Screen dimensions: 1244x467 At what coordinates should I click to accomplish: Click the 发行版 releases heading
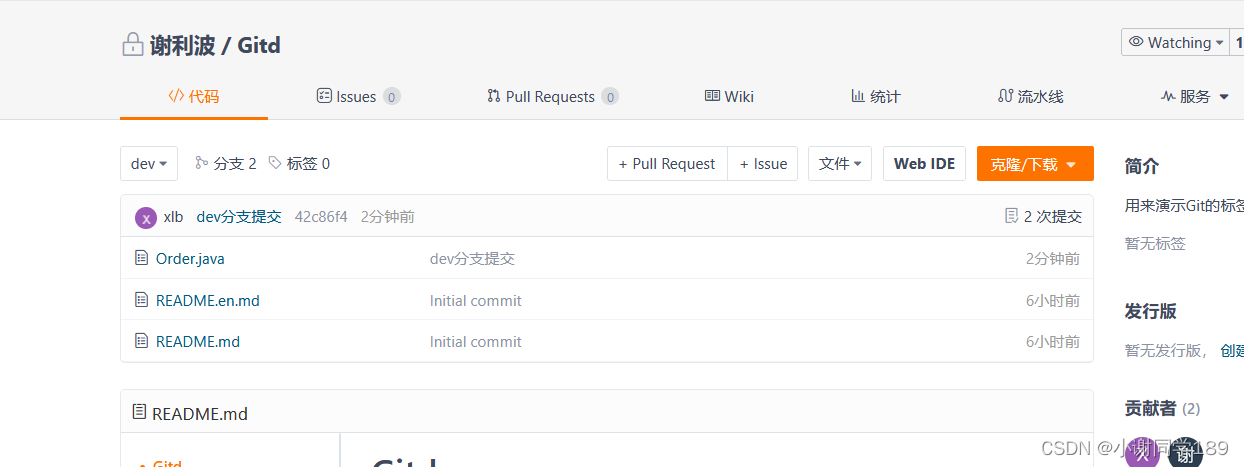1150,311
